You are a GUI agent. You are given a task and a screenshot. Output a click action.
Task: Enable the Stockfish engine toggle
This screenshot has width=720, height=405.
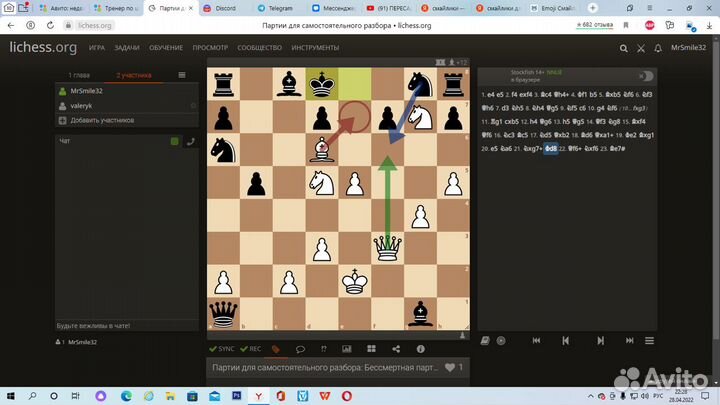(645, 76)
